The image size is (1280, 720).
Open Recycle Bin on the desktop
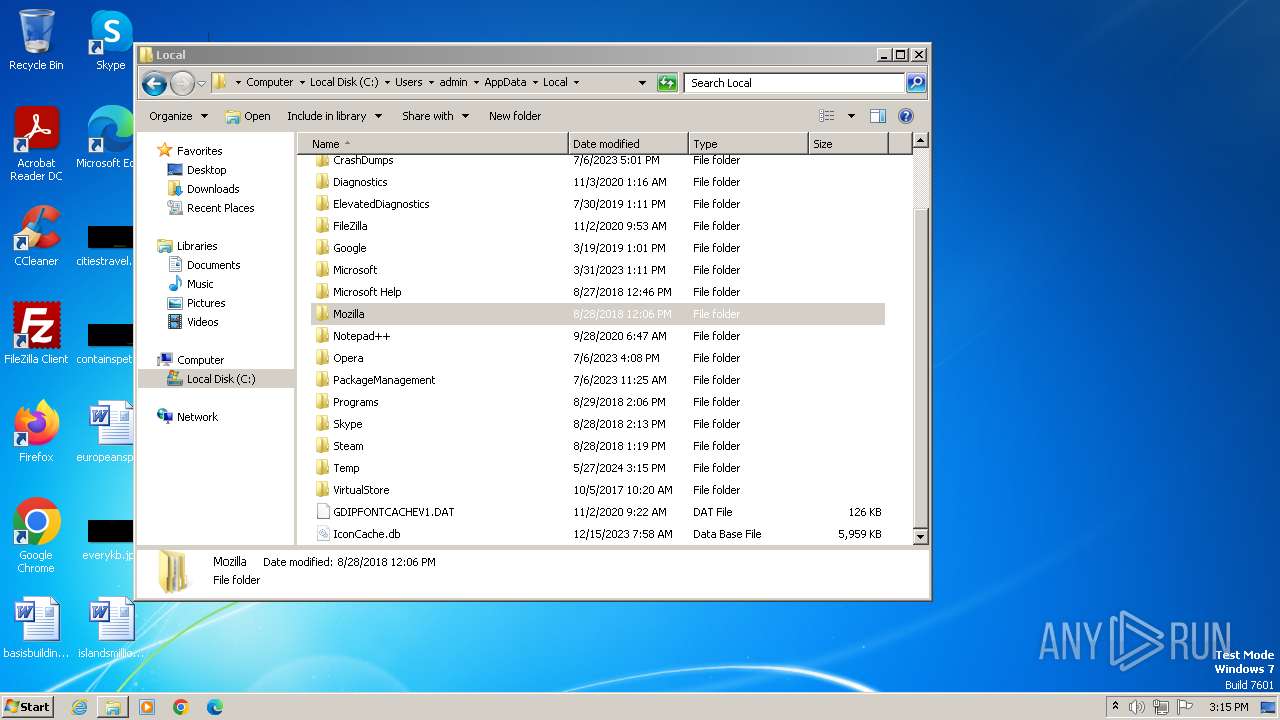36,40
